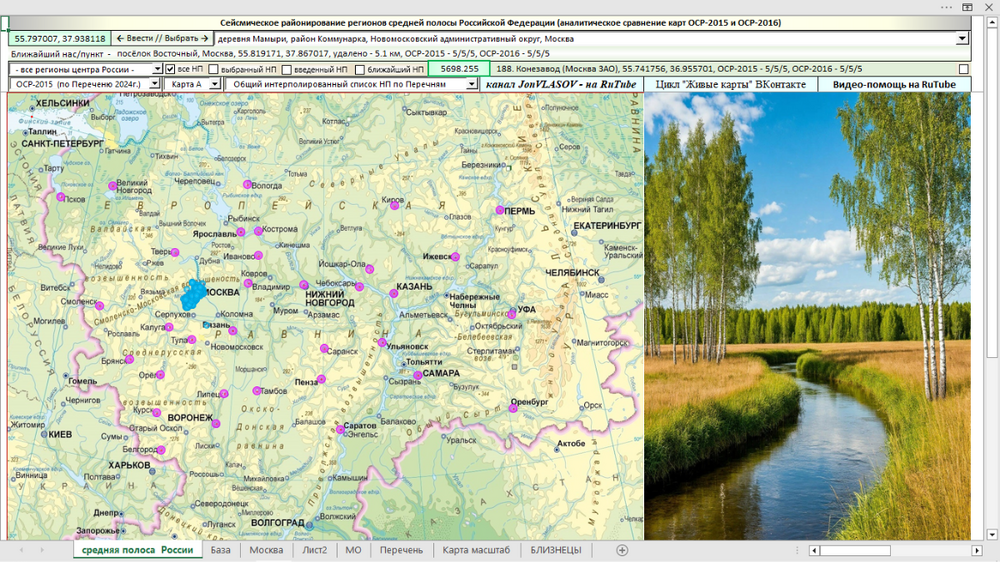Switch to the 'Лист2' sheet tab

(314, 550)
